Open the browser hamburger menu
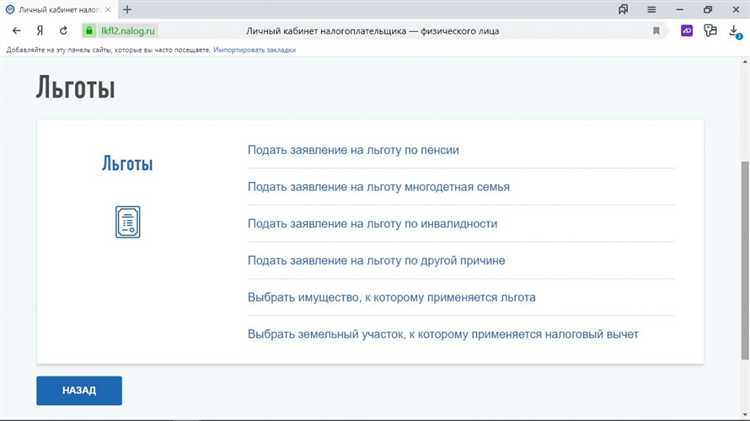Viewport: 750px width, 421px height. (x=651, y=9)
